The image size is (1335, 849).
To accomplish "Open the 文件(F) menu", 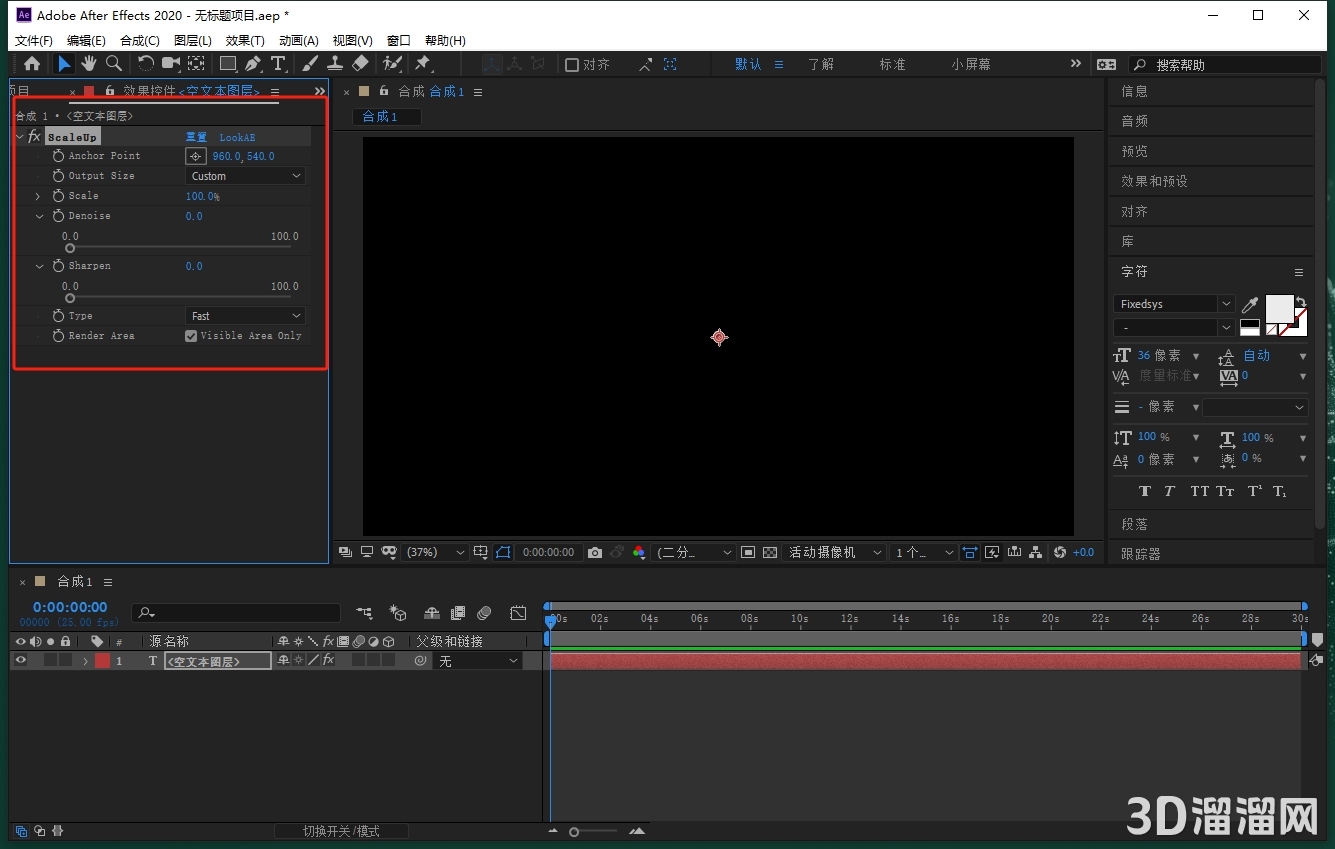I will pyautogui.click(x=34, y=40).
